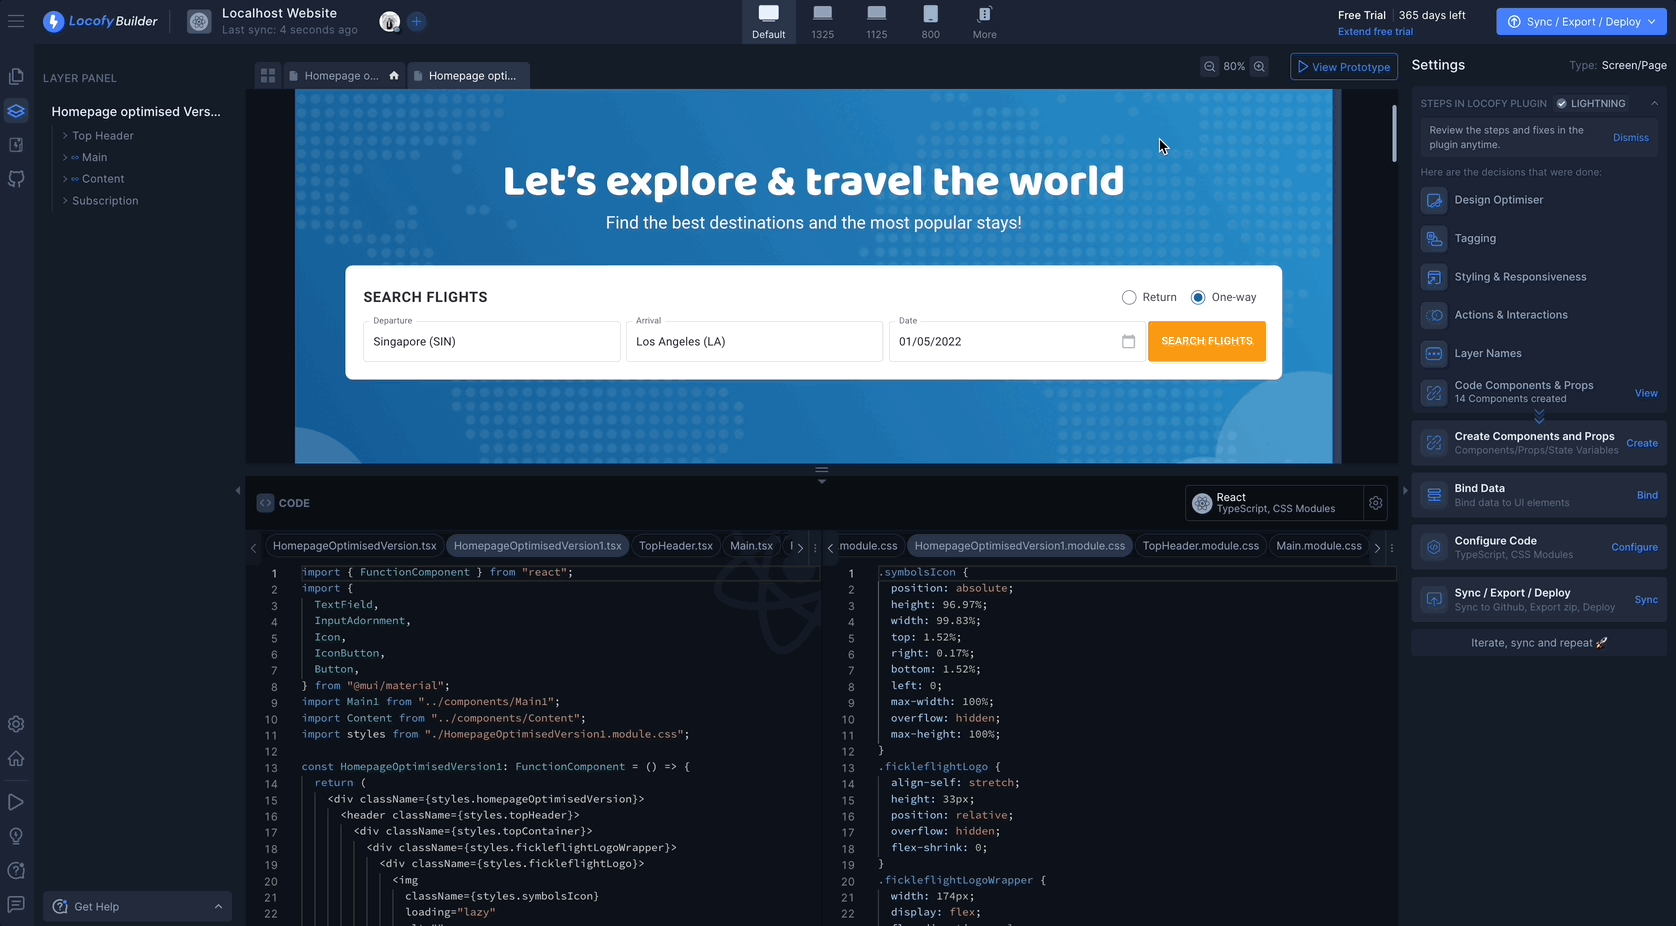The height and width of the screenshot is (926, 1676).
Task: Click the Departure input field
Action: point(492,342)
